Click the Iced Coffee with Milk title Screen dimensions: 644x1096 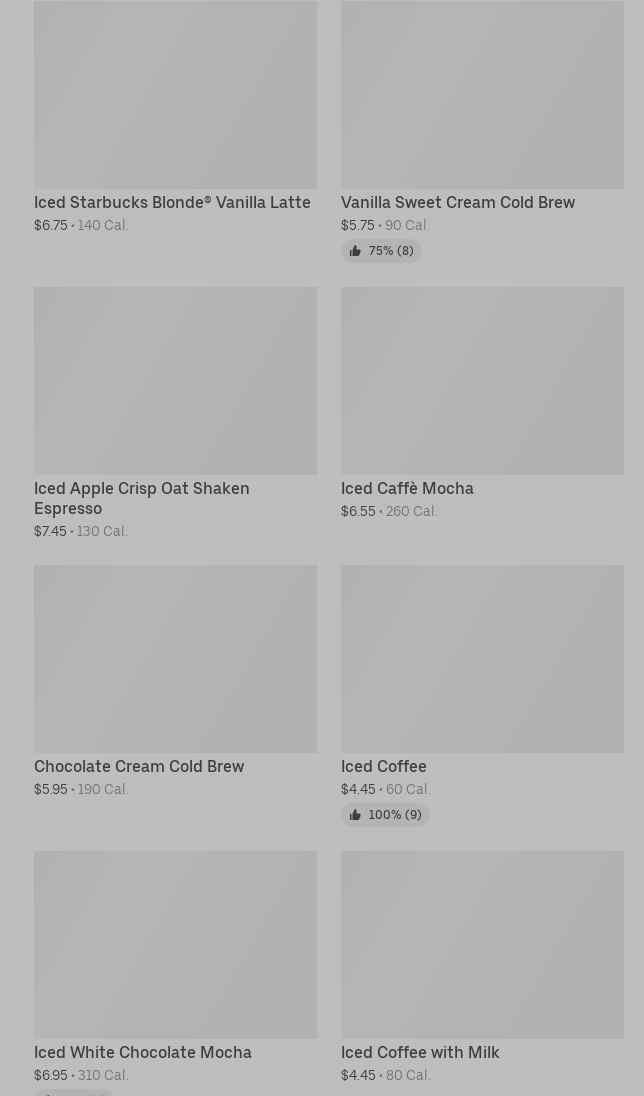pyautogui.click(x=420, y=1053)
